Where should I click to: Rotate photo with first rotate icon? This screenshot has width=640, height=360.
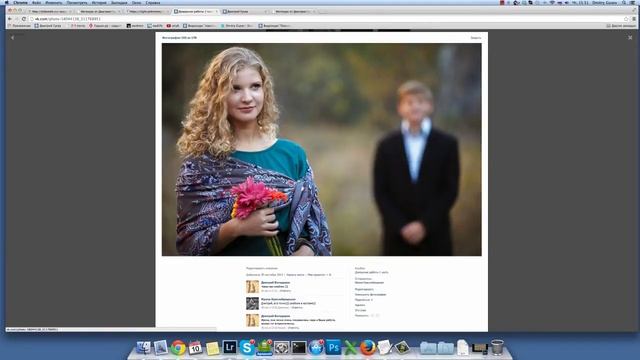coord(372,316)
